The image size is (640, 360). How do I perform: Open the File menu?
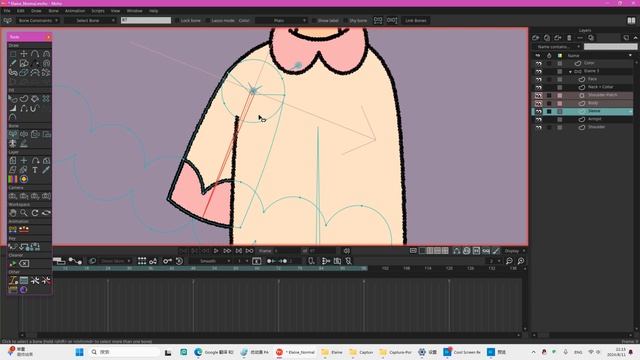[7, 11]
